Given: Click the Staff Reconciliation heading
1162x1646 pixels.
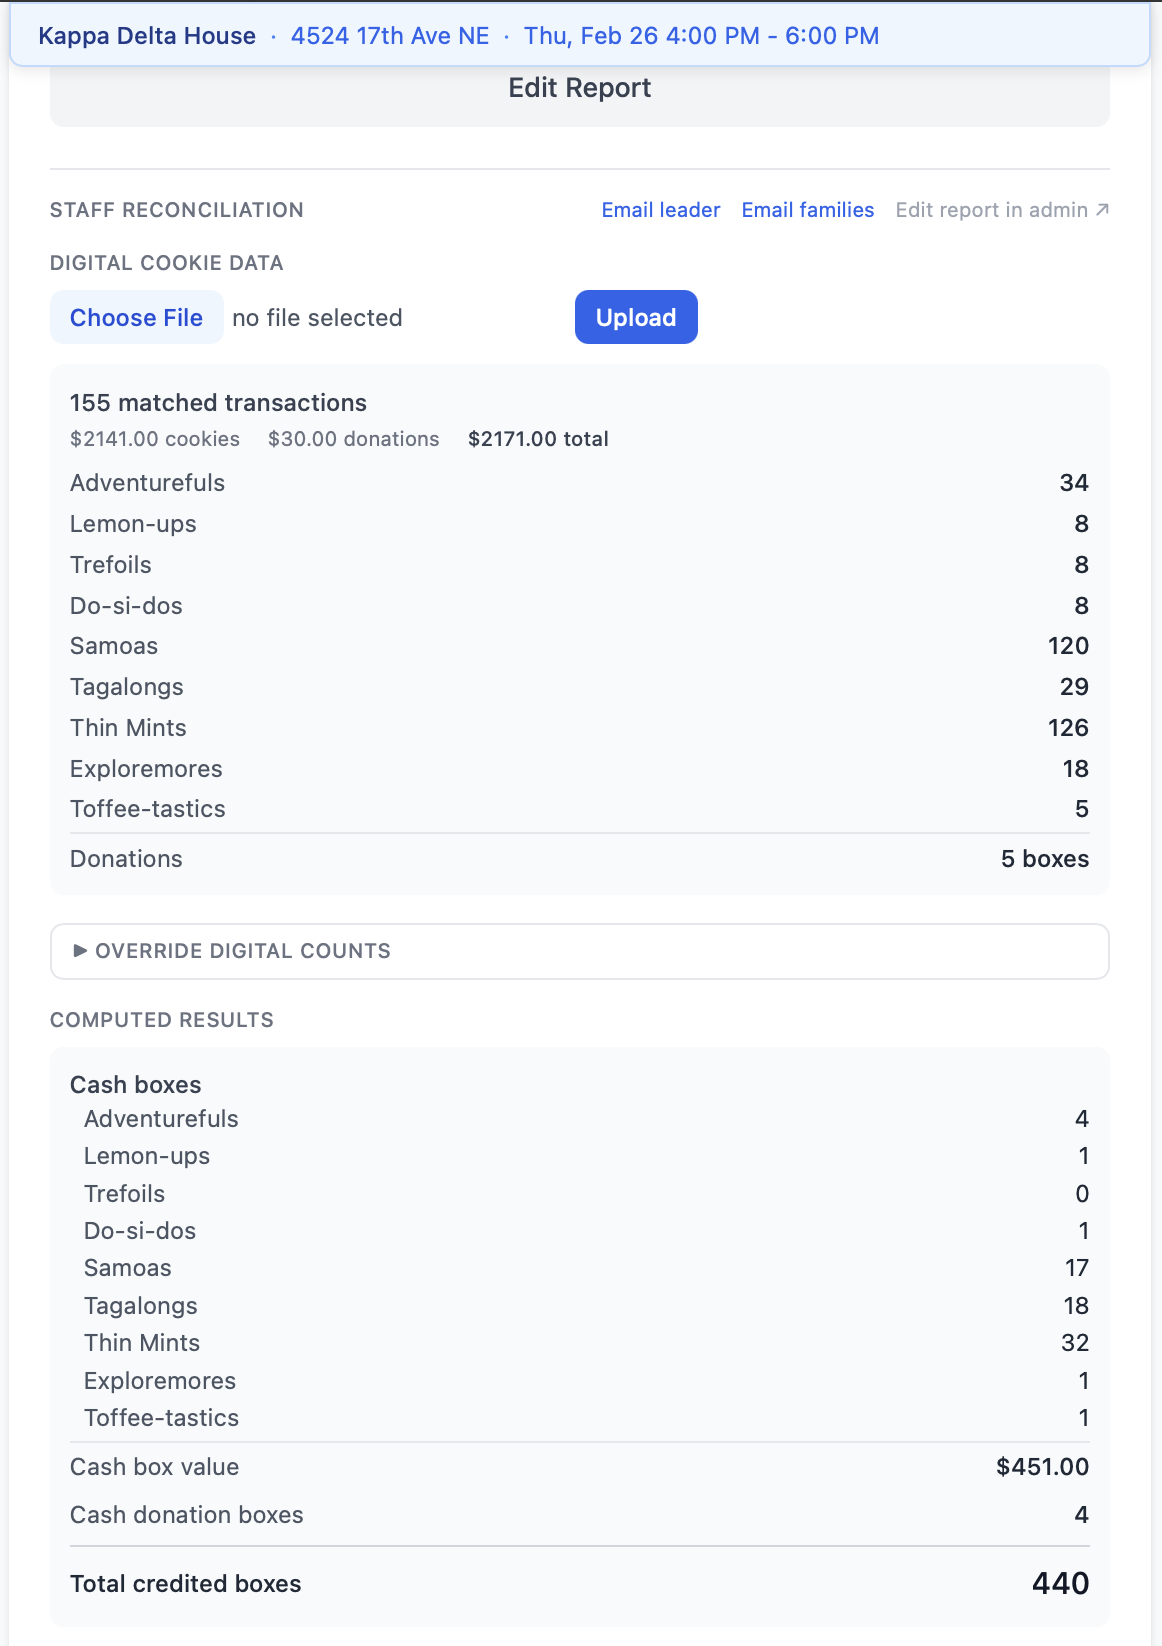Looking at the screenshot, I should (x=177, y=210).
